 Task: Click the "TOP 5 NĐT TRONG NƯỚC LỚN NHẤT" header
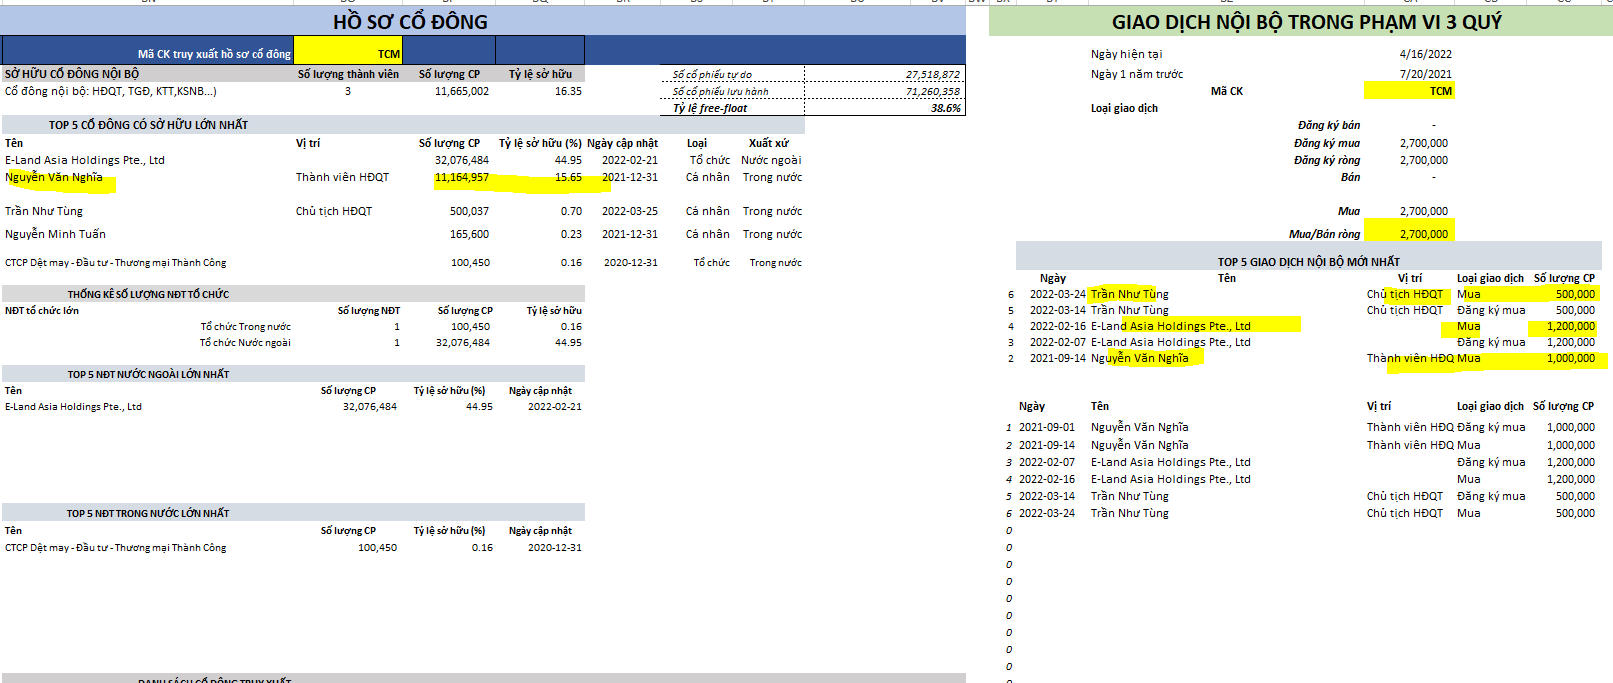tap(148, 513)
